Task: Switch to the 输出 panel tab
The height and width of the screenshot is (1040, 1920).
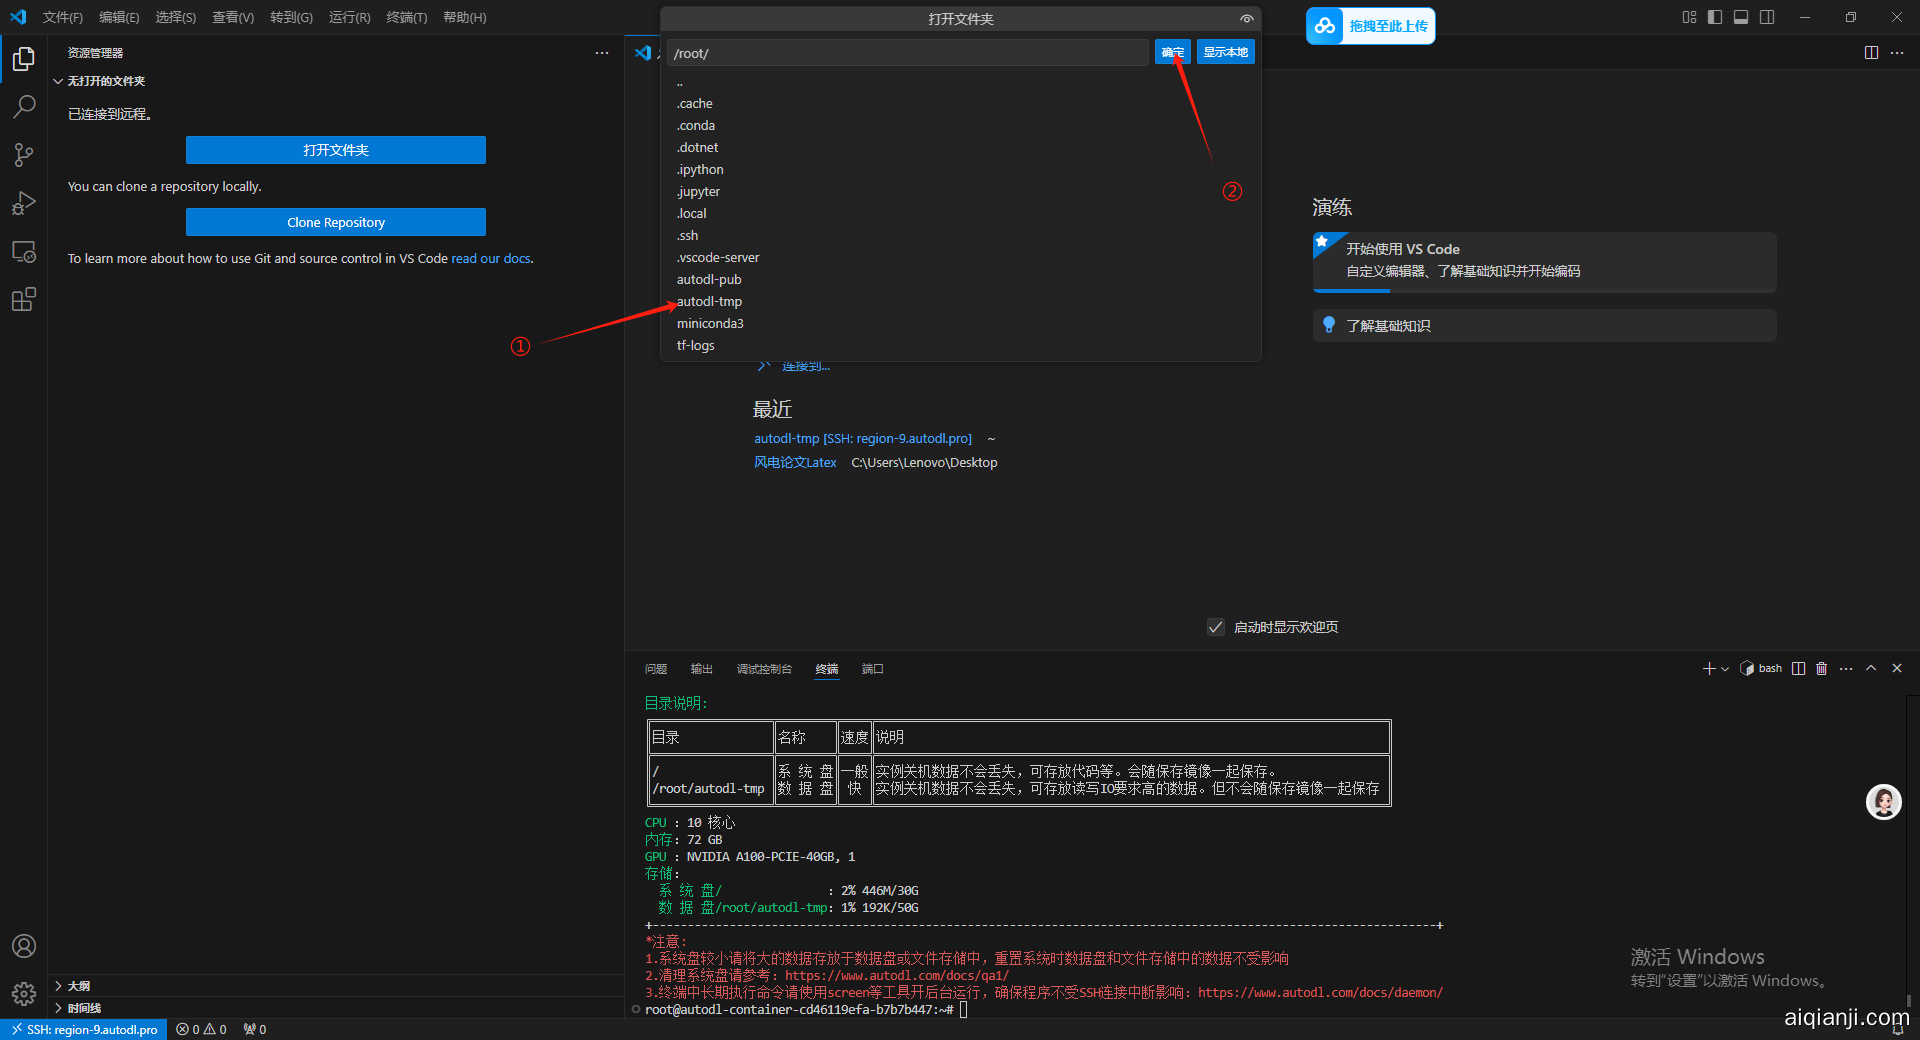Action: tap(701, 669)
